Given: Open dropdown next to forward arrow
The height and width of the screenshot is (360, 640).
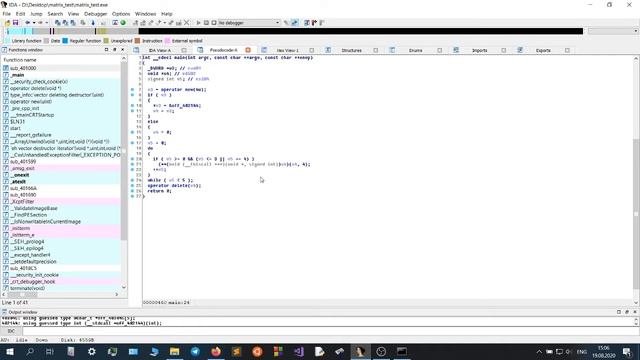Looking at the screenshot, I should point(47,23).
